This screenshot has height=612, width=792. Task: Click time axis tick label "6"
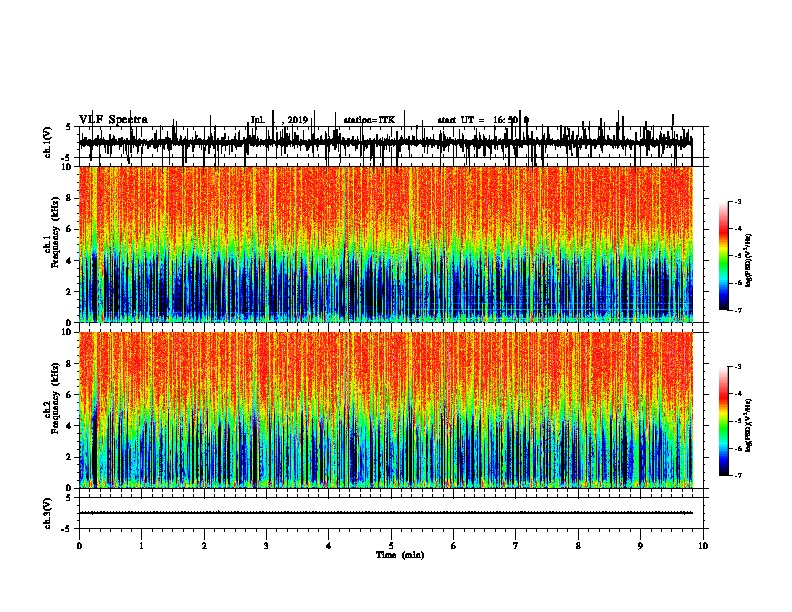(454, 546)
